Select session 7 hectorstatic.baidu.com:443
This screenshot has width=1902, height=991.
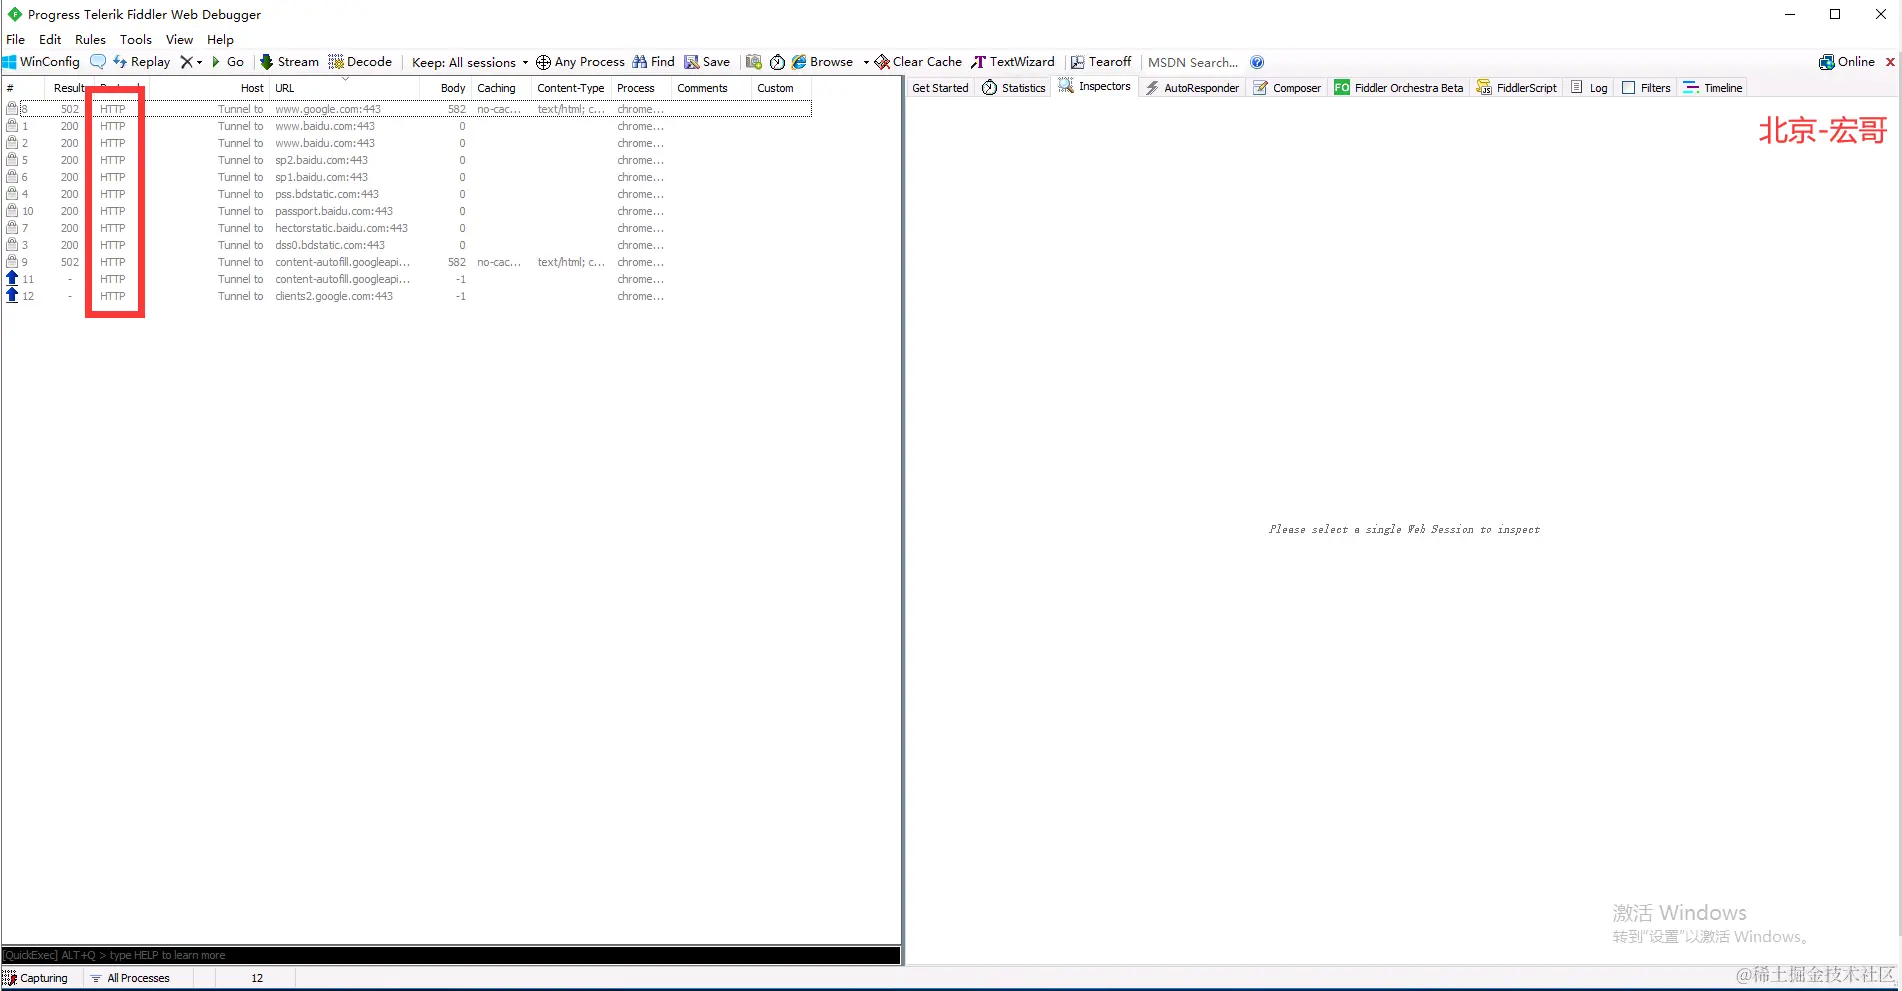[x=406, y=228]
